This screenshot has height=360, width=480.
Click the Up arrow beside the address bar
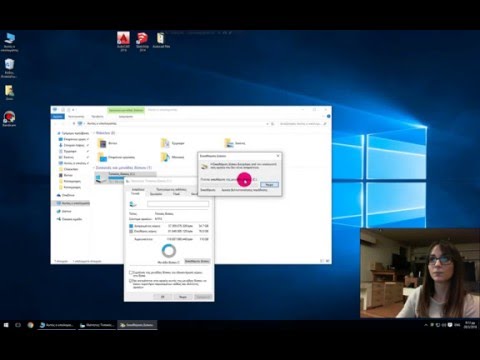(x=74, y=124)
